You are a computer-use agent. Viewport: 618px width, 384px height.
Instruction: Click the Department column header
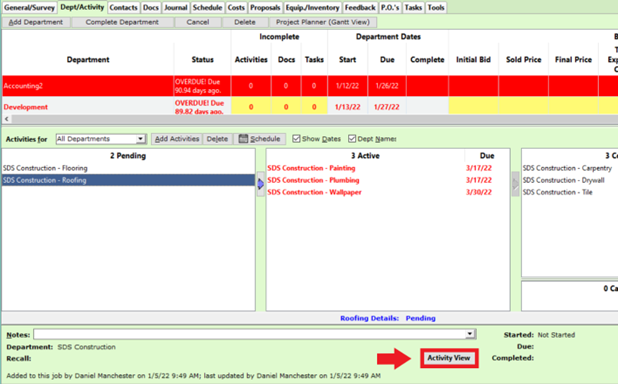click(88, 60)
